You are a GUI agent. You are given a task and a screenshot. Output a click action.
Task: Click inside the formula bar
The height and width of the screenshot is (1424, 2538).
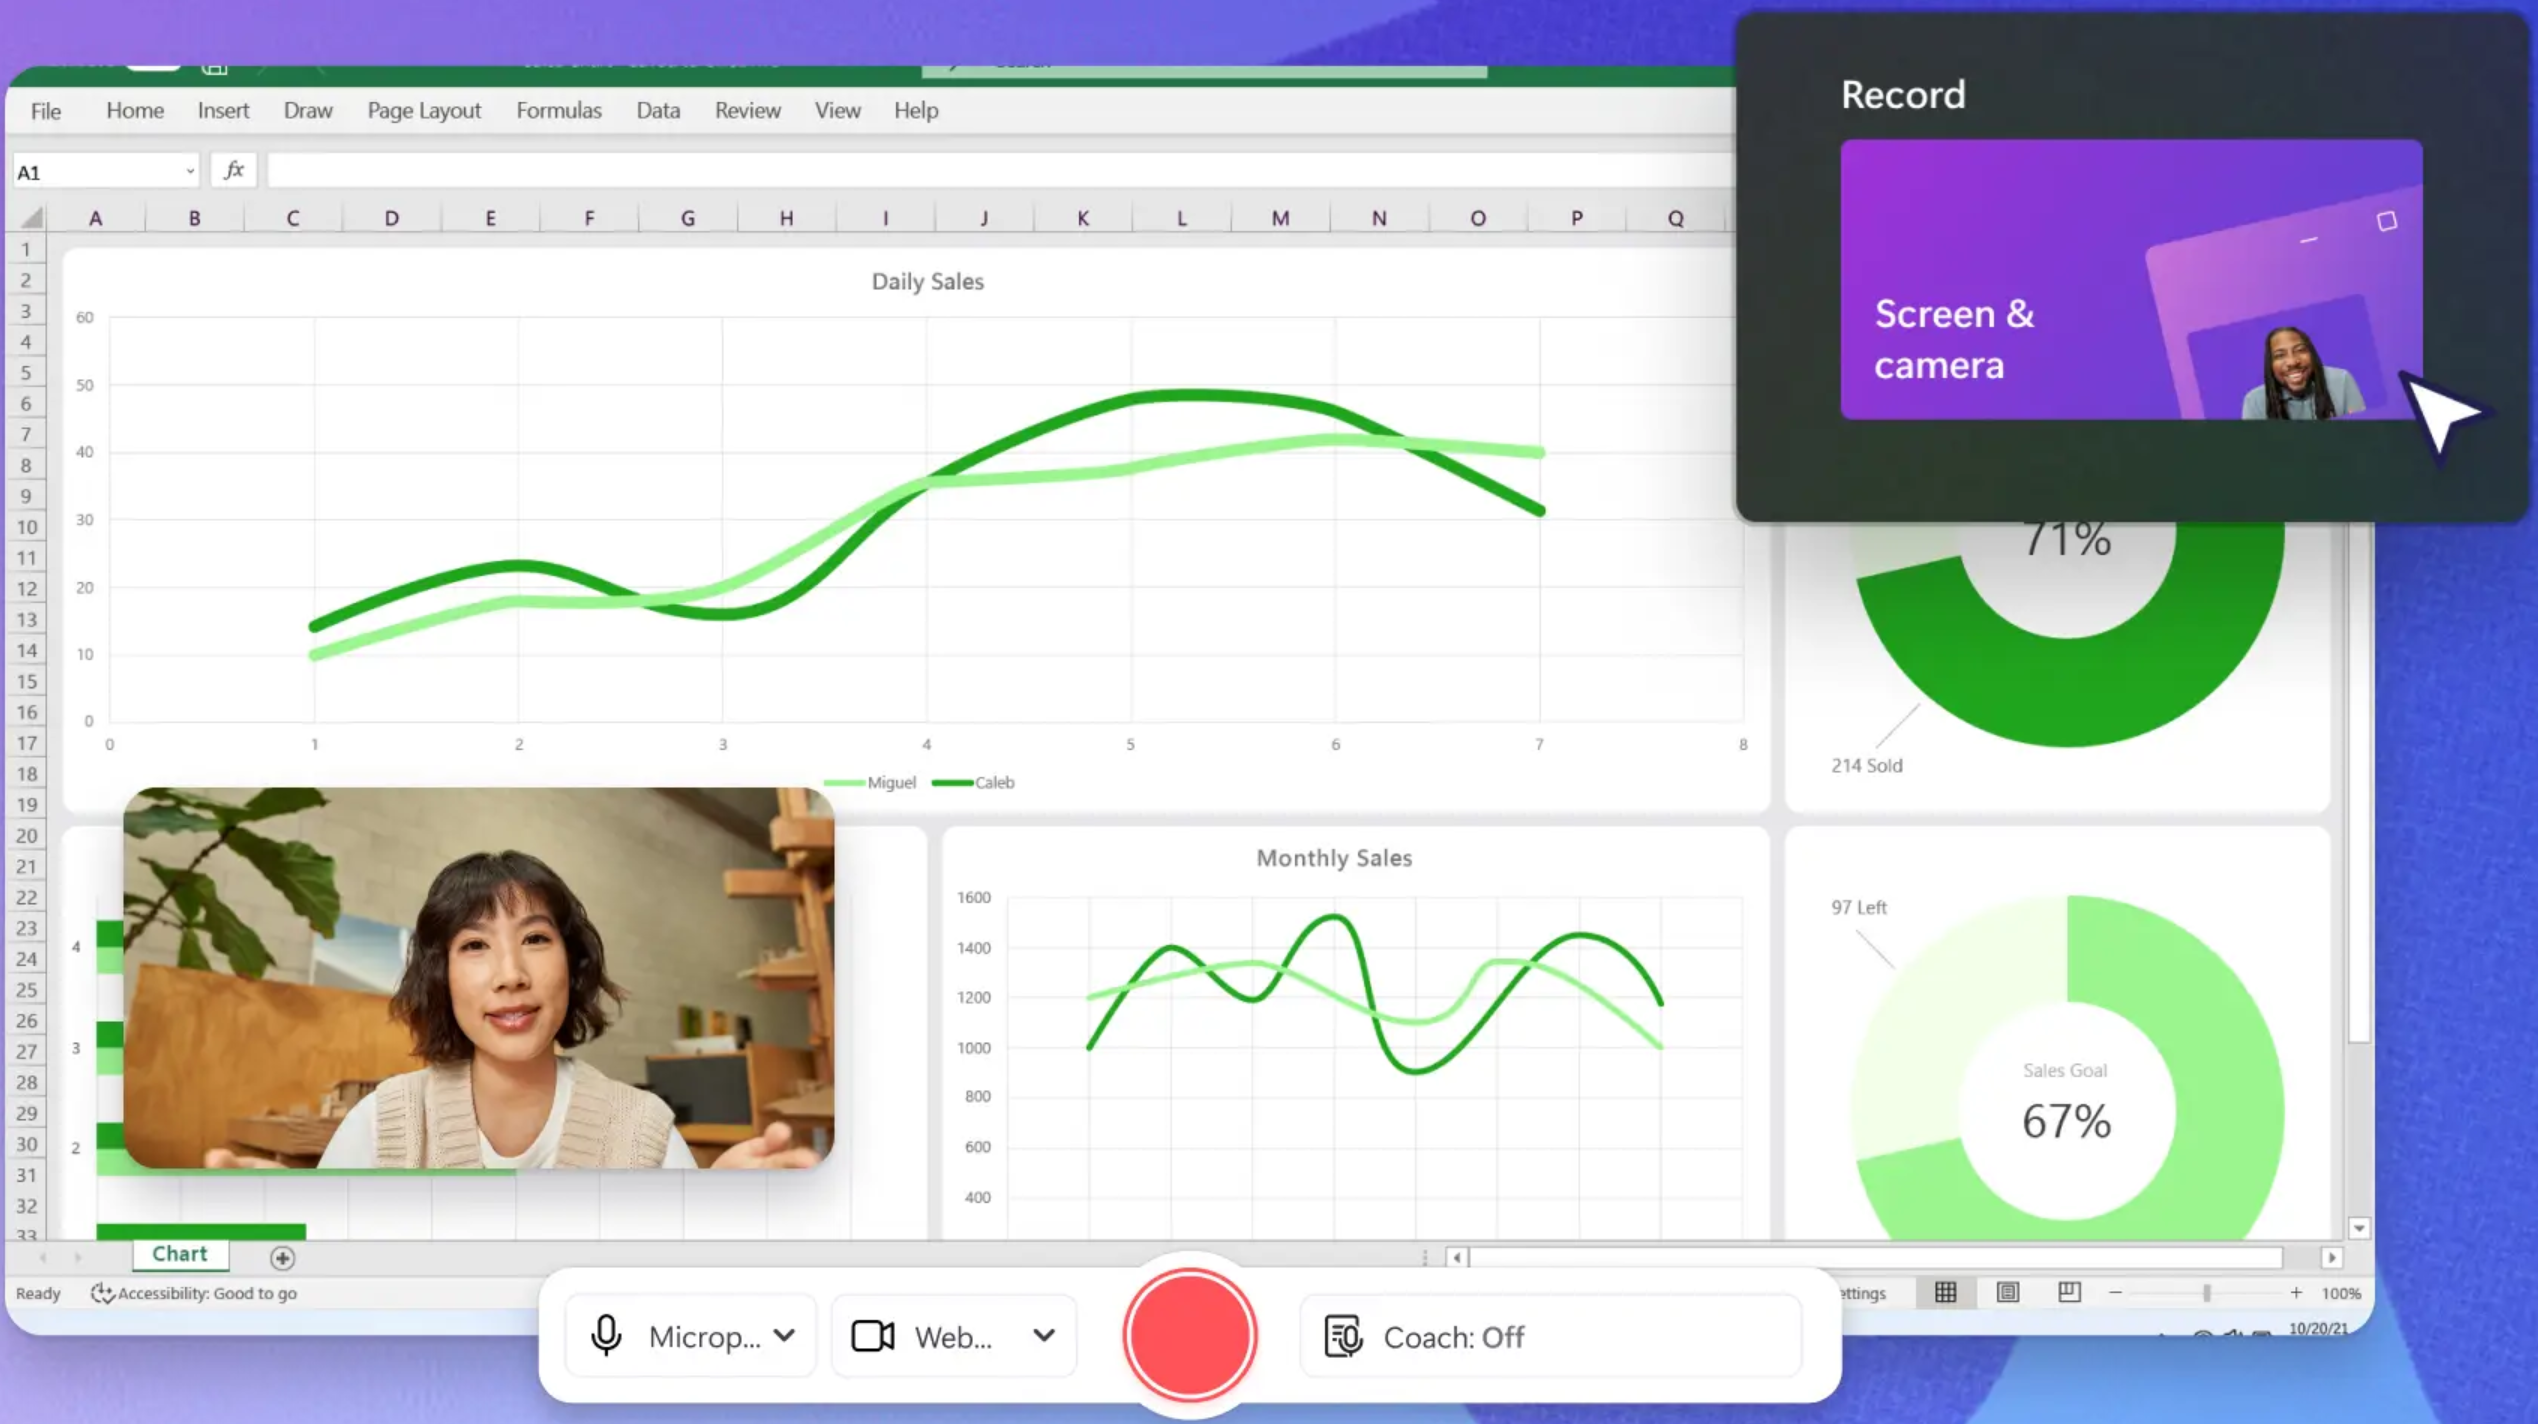click(1000, 171)
